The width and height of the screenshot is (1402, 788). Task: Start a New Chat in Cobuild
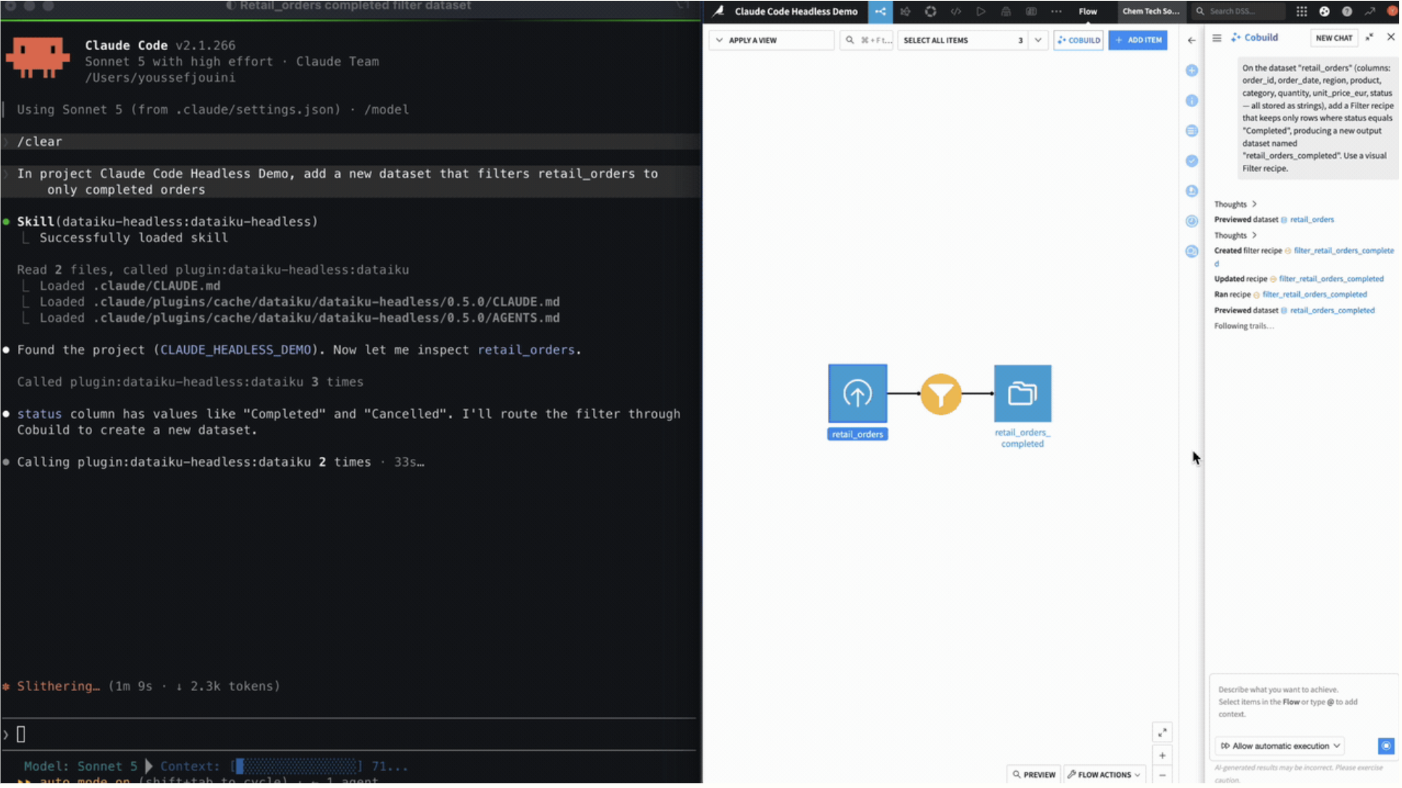coord(1333,38)
